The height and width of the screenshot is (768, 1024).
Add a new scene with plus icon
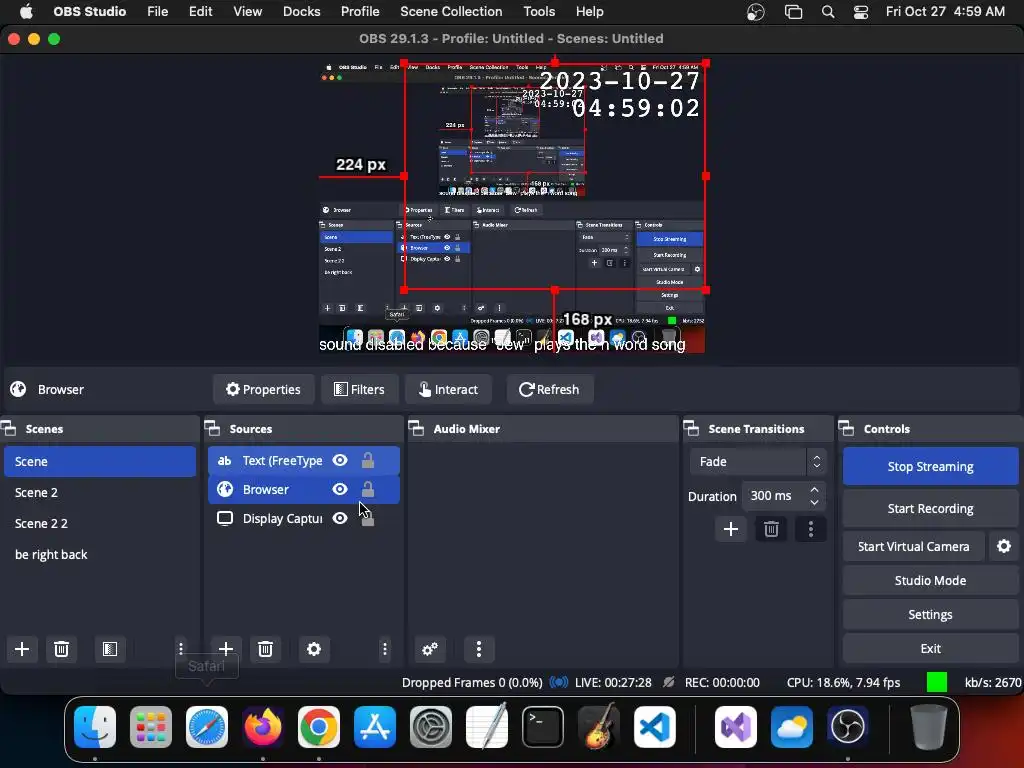click(x=22, y=649)
